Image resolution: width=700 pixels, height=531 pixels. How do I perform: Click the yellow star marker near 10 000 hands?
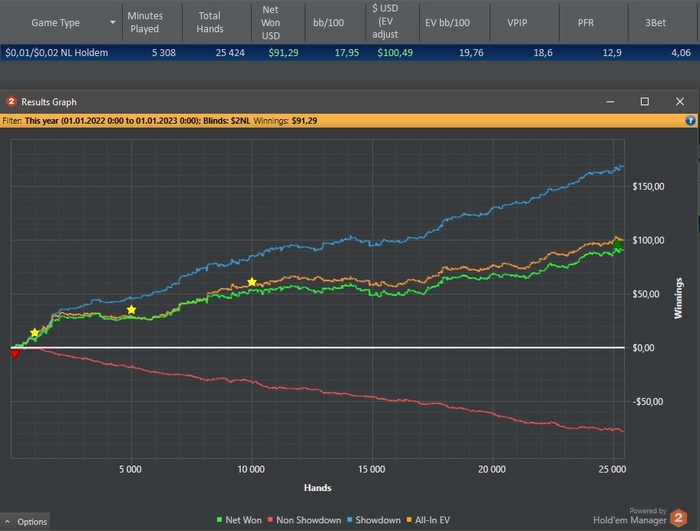(252, 282)
